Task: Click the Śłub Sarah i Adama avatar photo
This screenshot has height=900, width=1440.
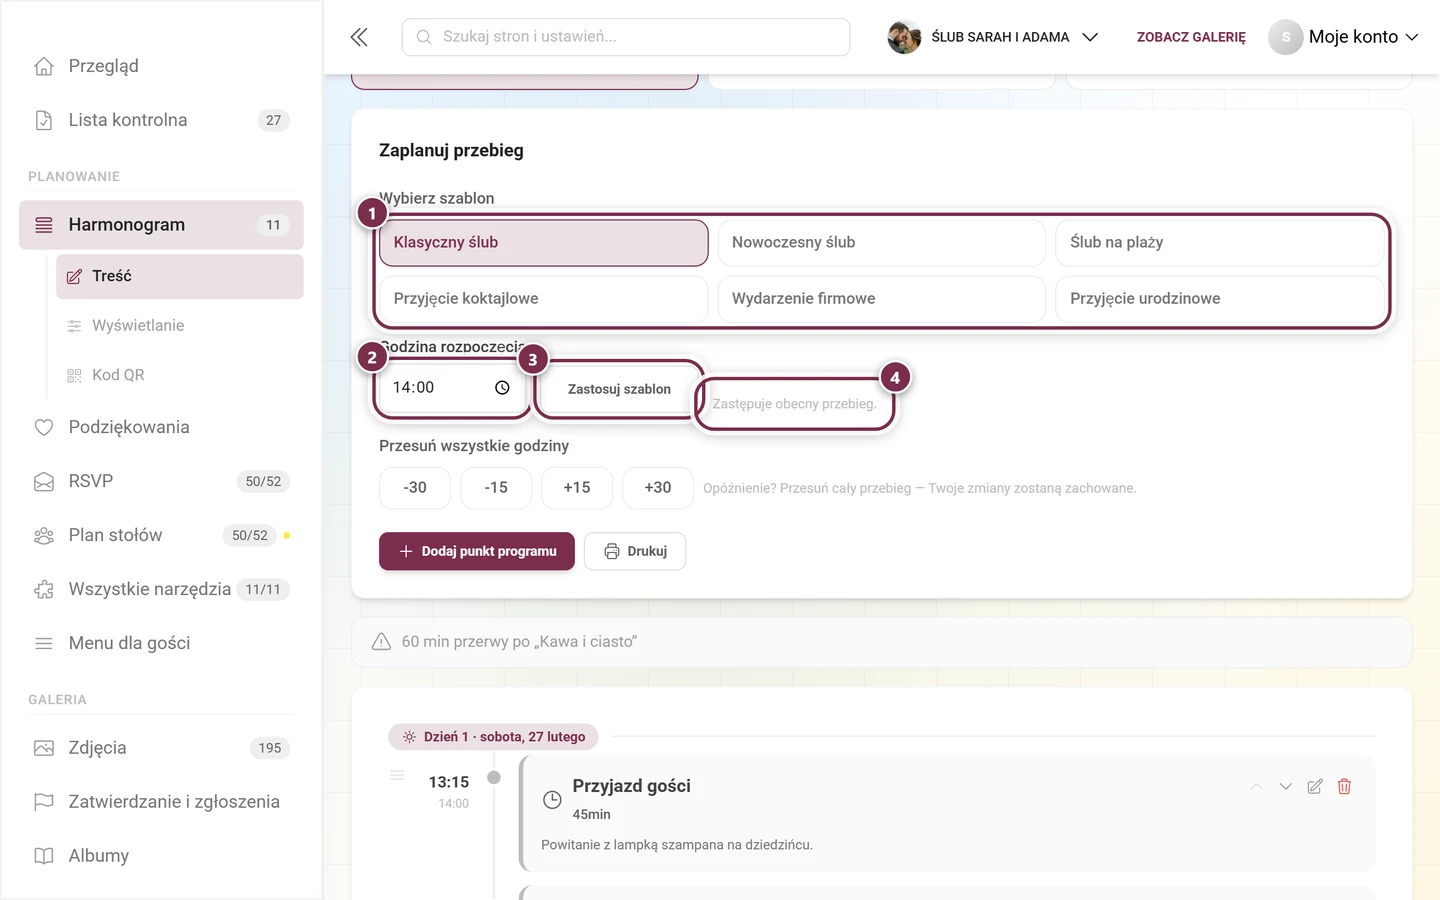Action: (x=904, y=37)
